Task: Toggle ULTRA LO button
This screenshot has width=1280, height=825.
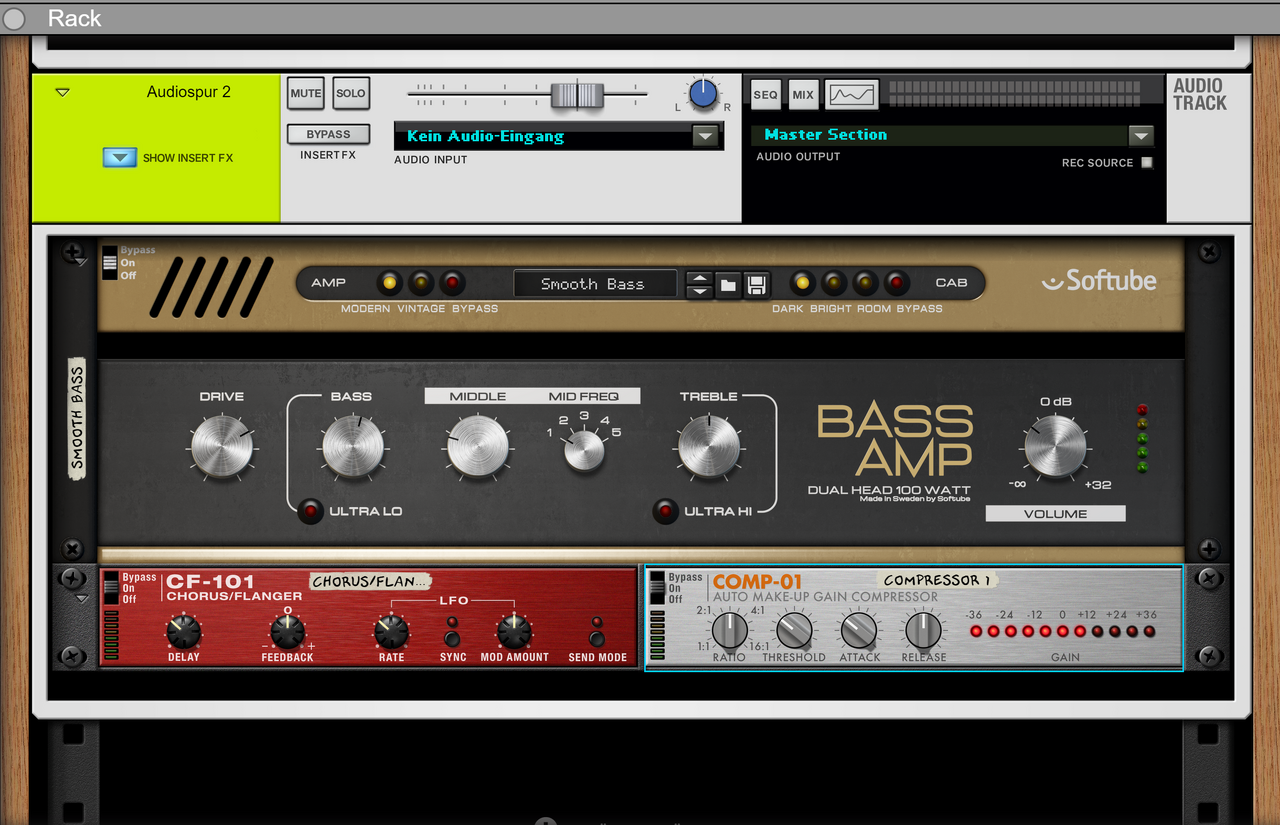Action: coord(311,511)
